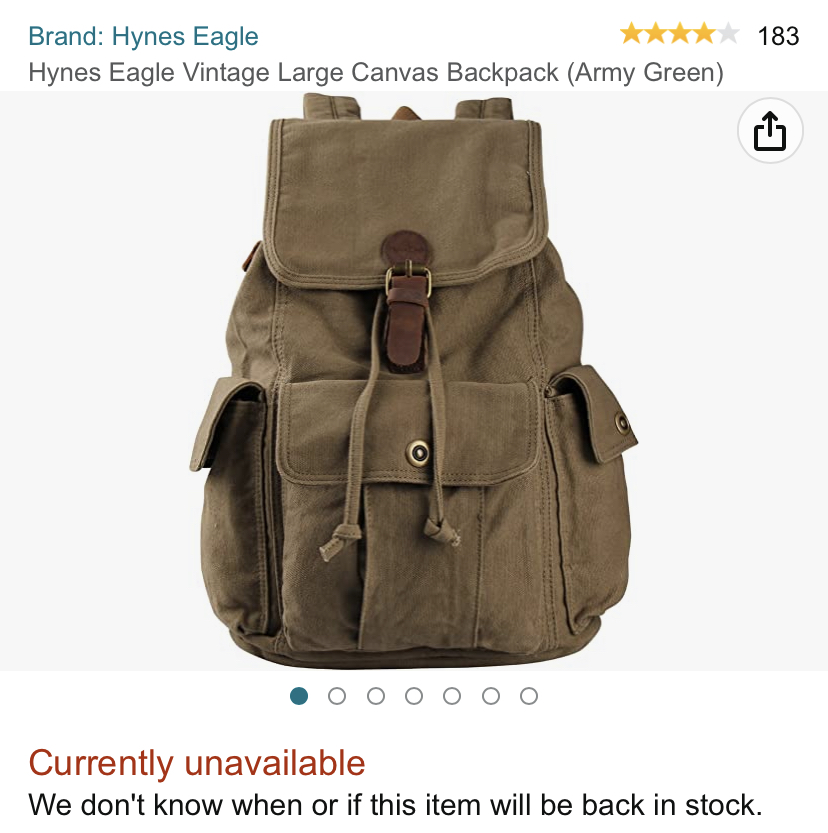Image resolution: width=828 pixels, height=833 pixels.
Task: Select the fifth image carousel dot
Action: 452,695
